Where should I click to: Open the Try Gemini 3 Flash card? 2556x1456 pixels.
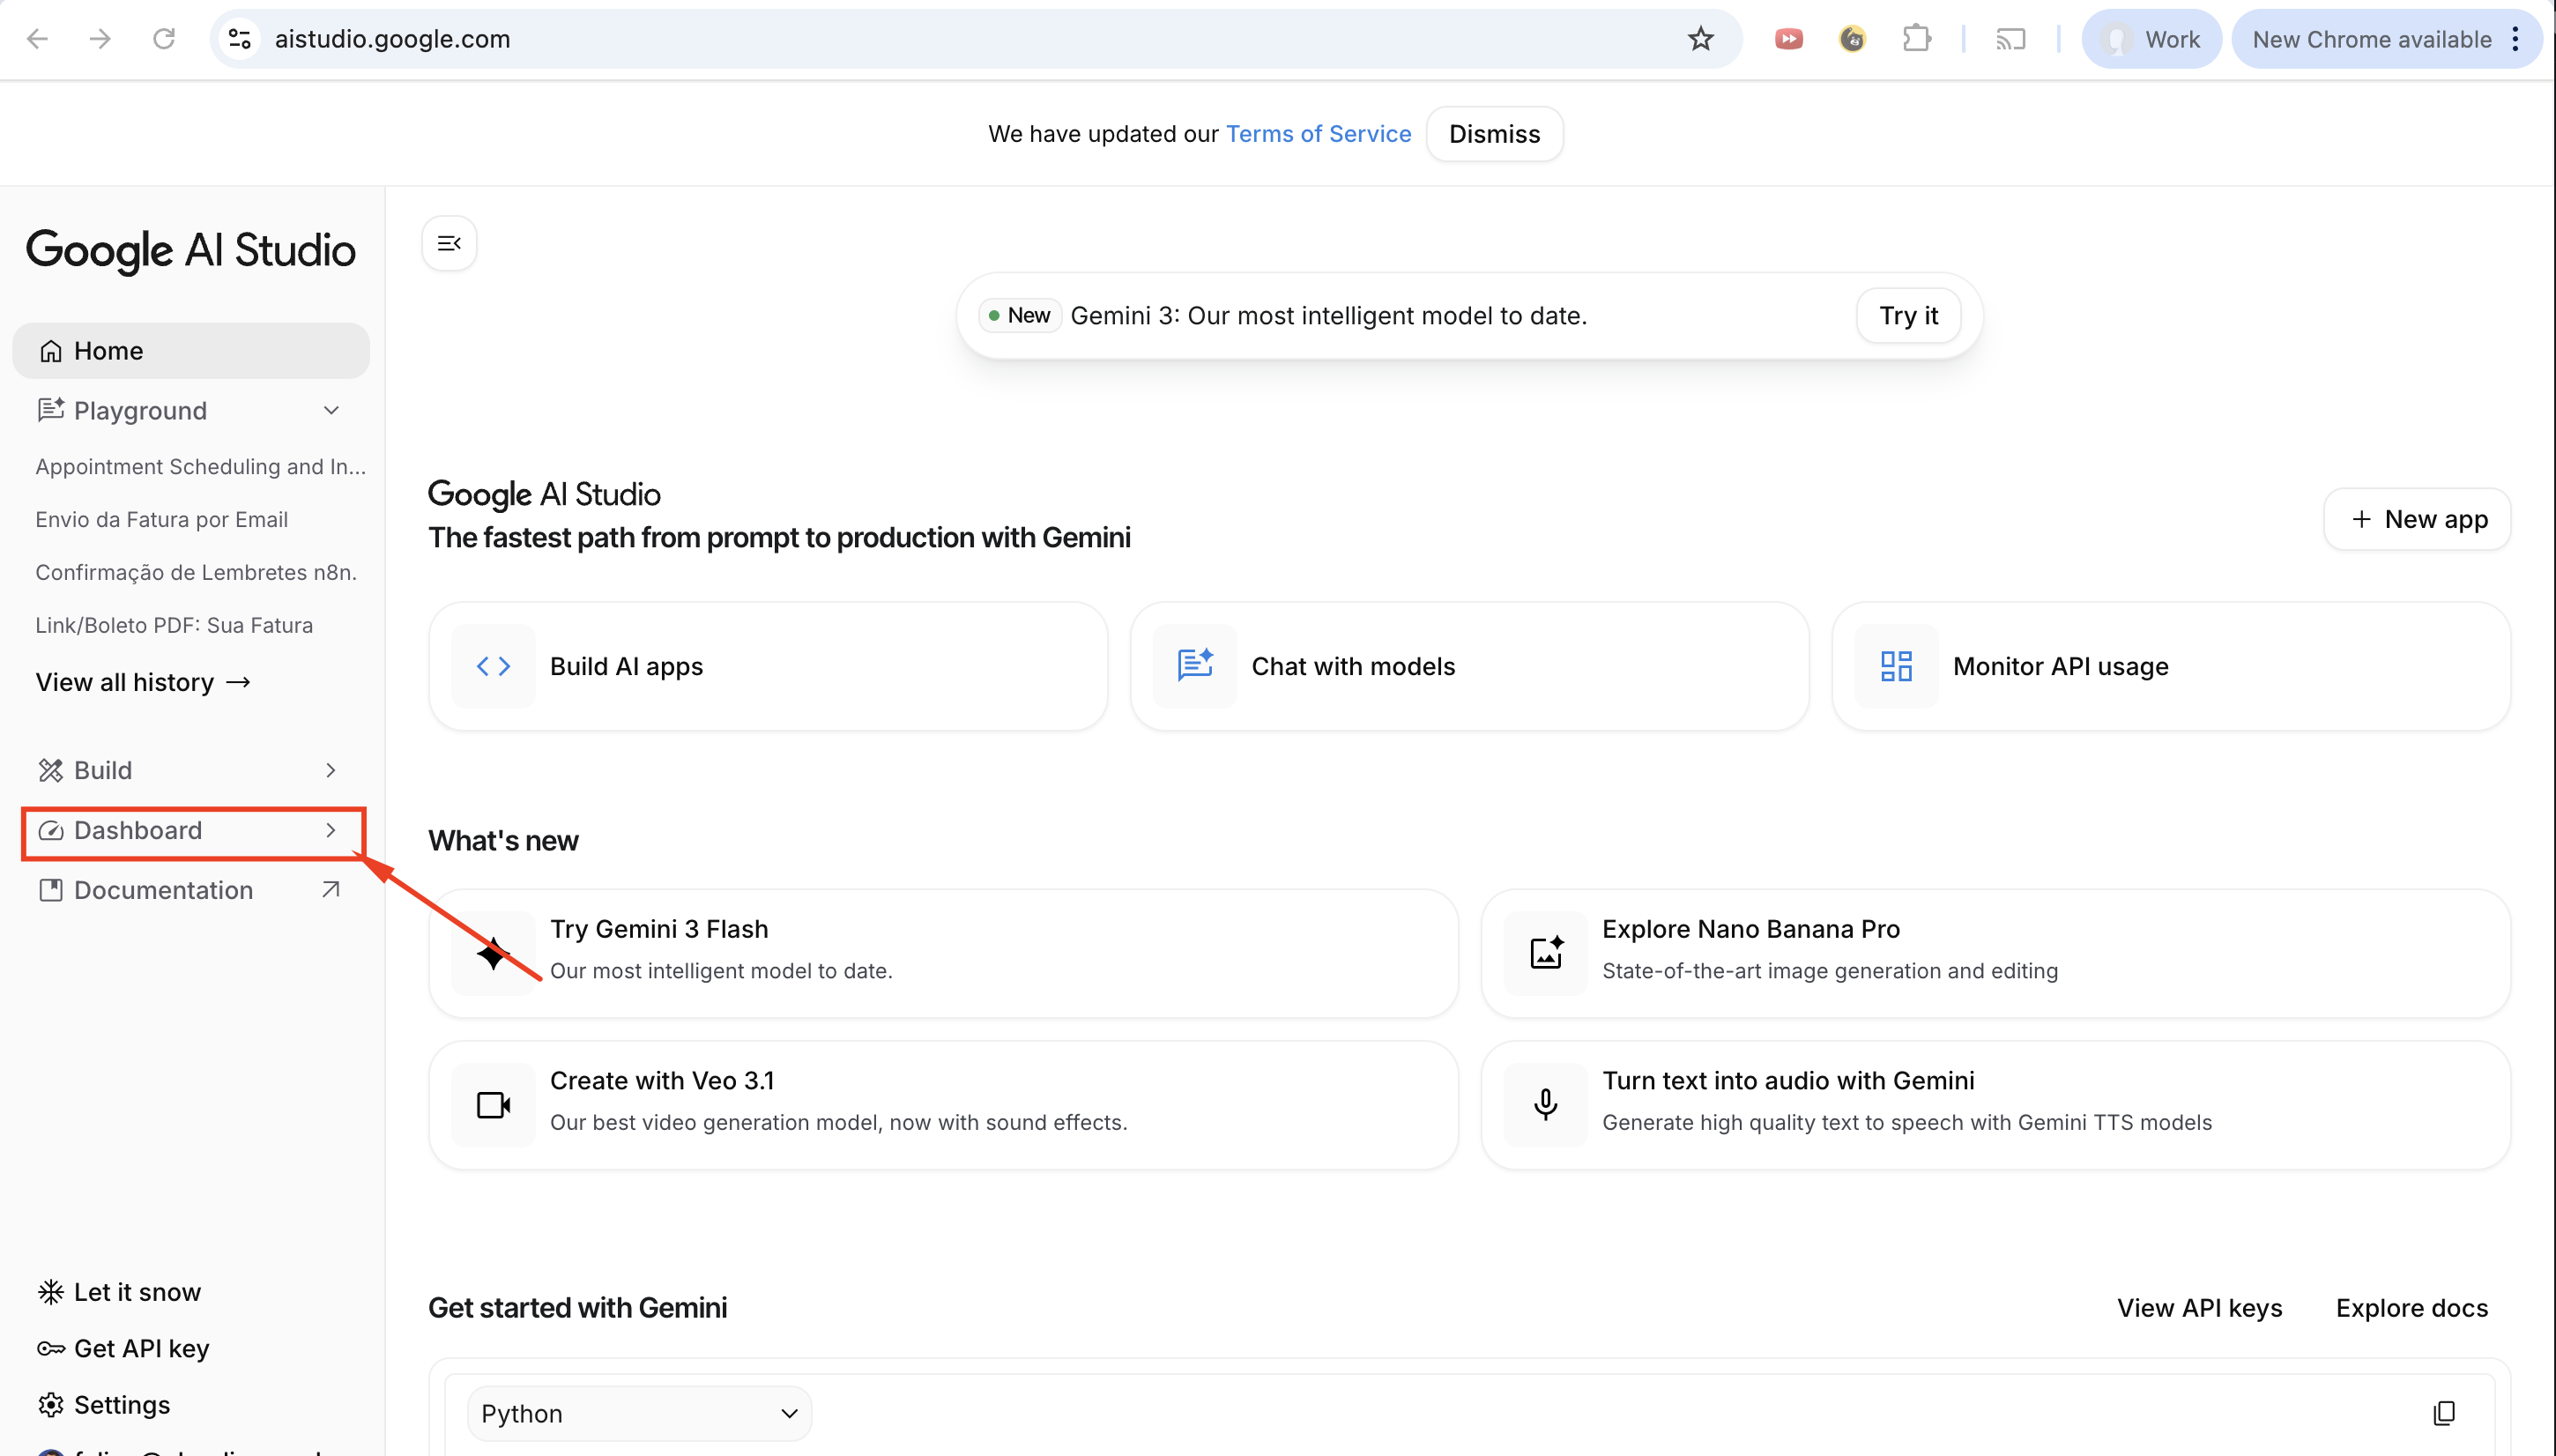tap(943, 954)
